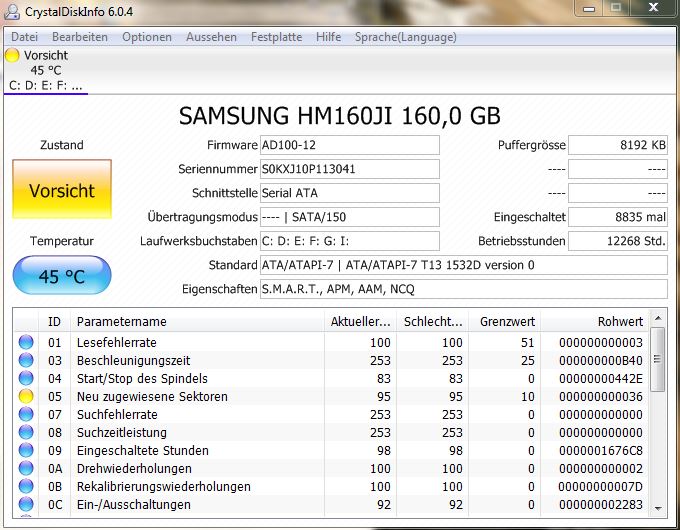Select the Ein-/Ausschaltungen row text
680x530 pixels.
(134, 505)
